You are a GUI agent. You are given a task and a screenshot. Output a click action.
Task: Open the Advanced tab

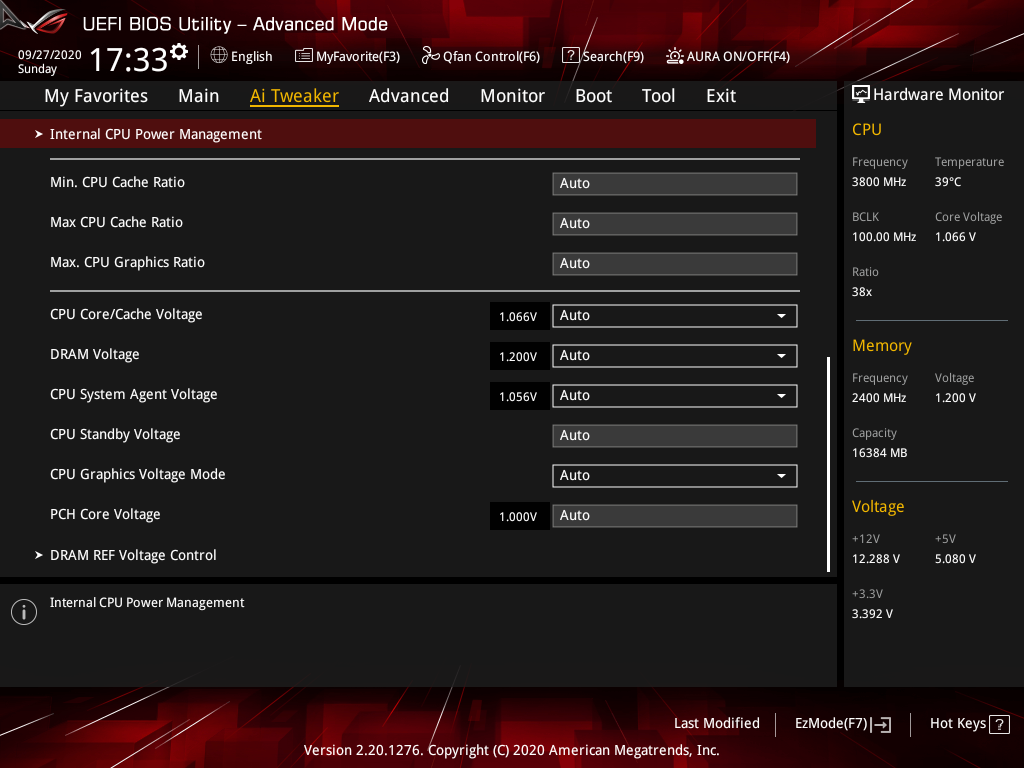tap(409, 96)
